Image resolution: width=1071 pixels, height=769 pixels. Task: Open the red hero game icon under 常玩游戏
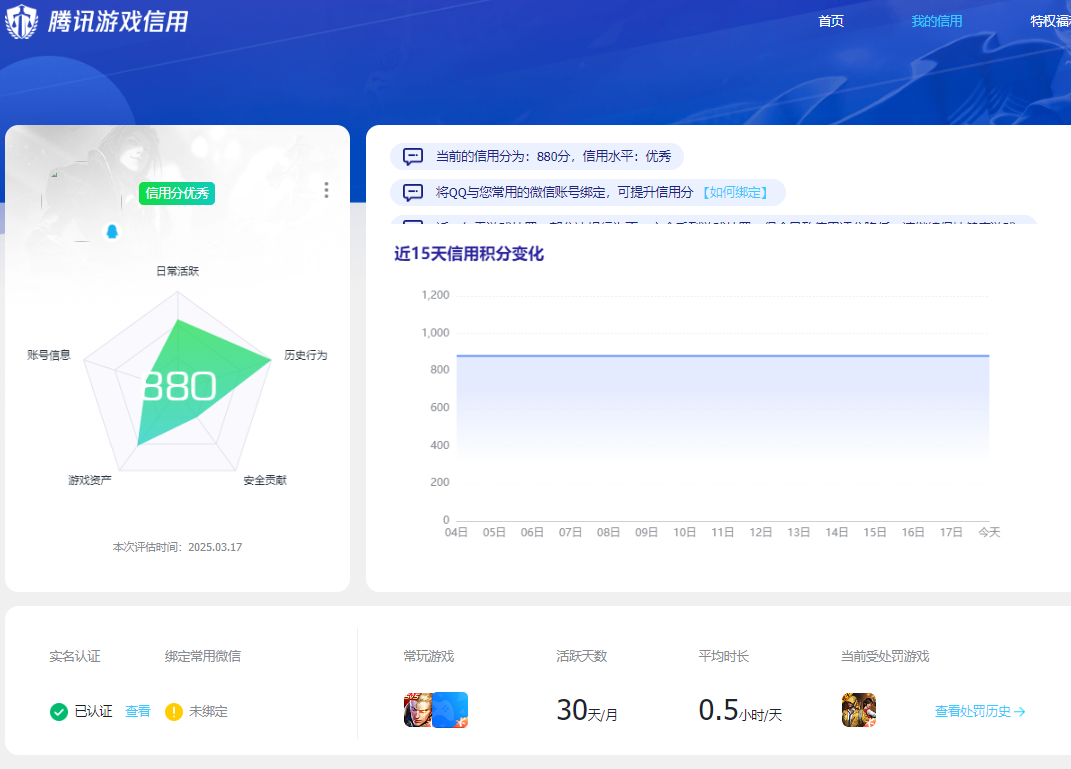tap(417, 710)
